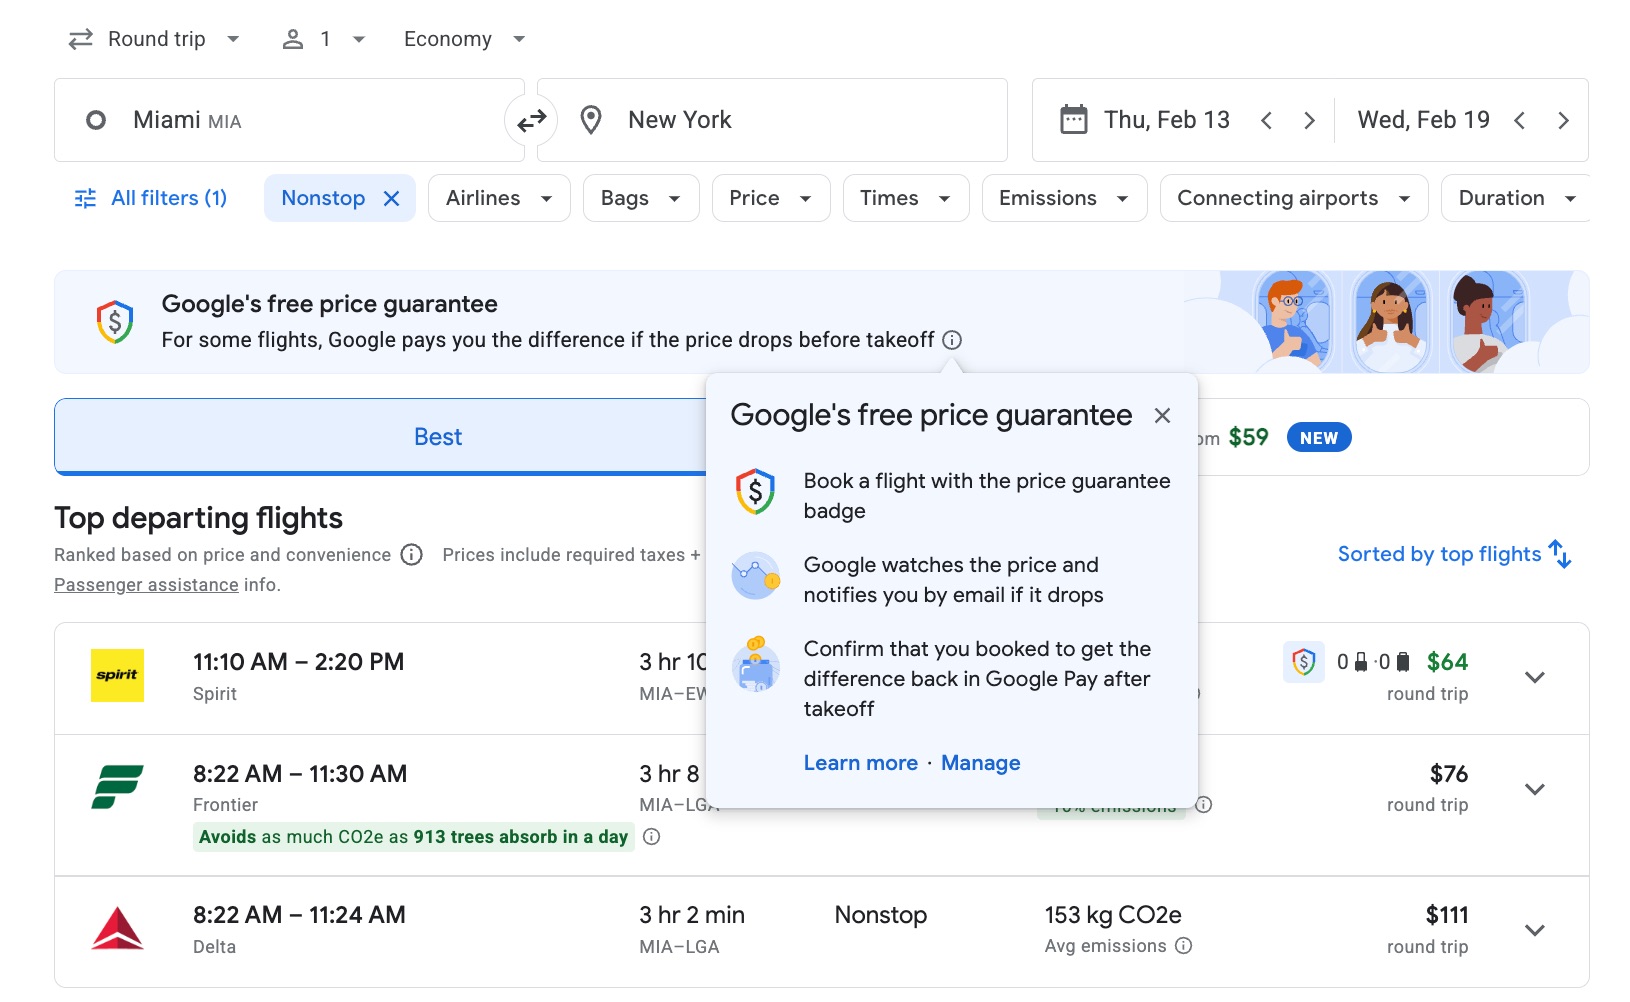Screen dimensions: 1630x1002
Task: Click the info icon beside Avg emissions for Delta
Action: pos(1184,946)
